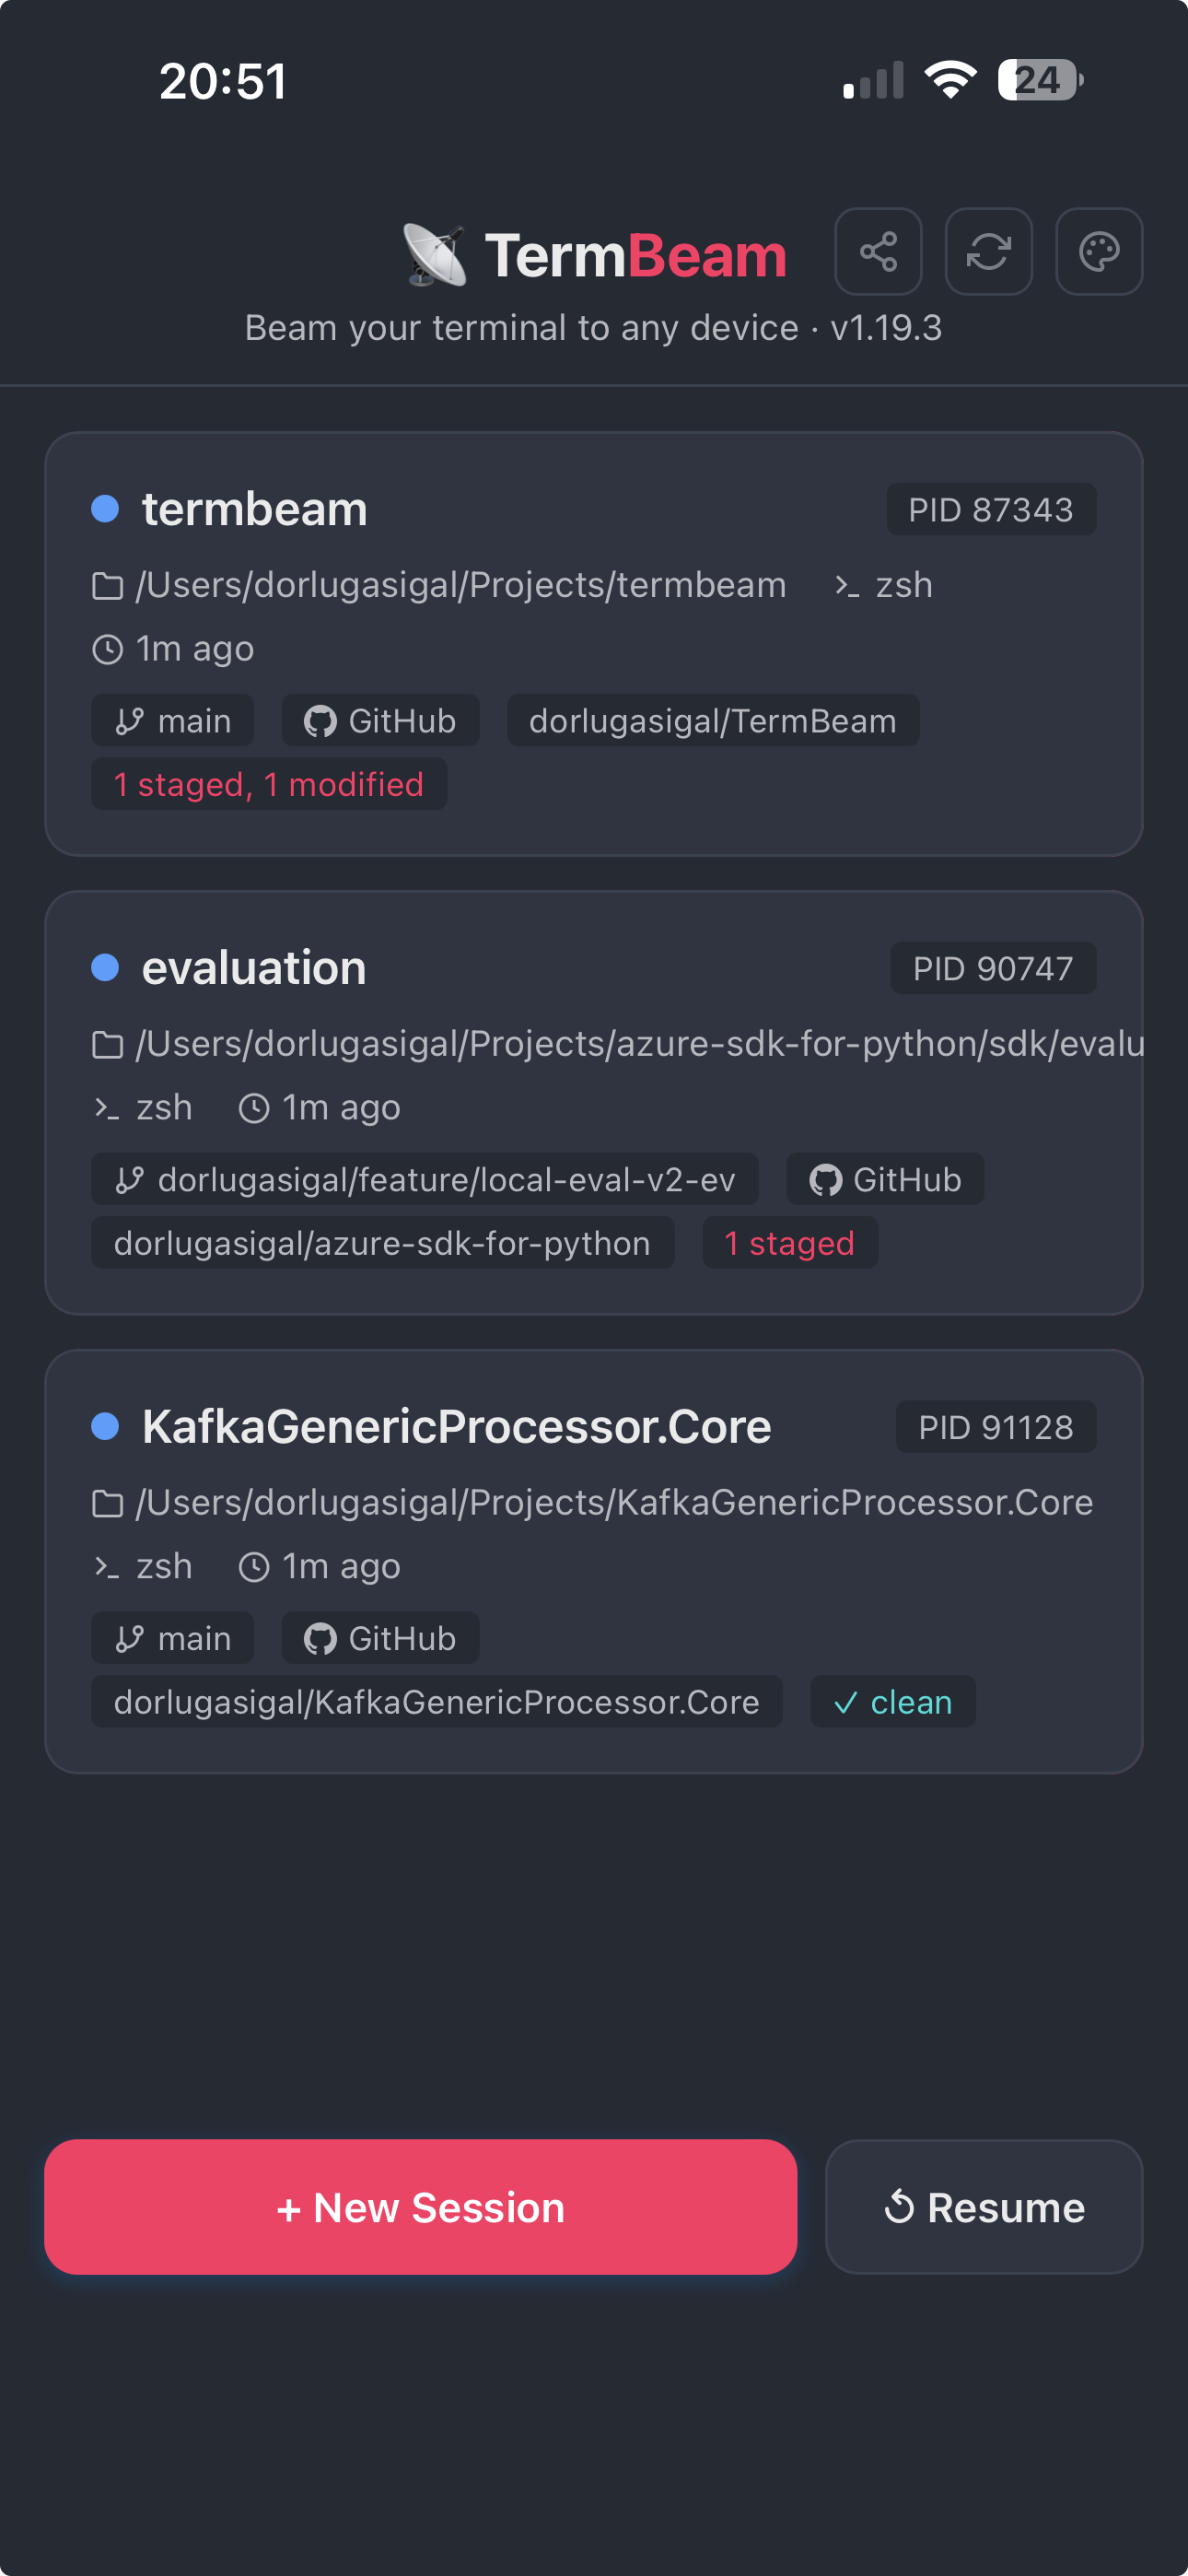Open the termbeam session card title
1188x2576 pixels.
pos(255,509)
